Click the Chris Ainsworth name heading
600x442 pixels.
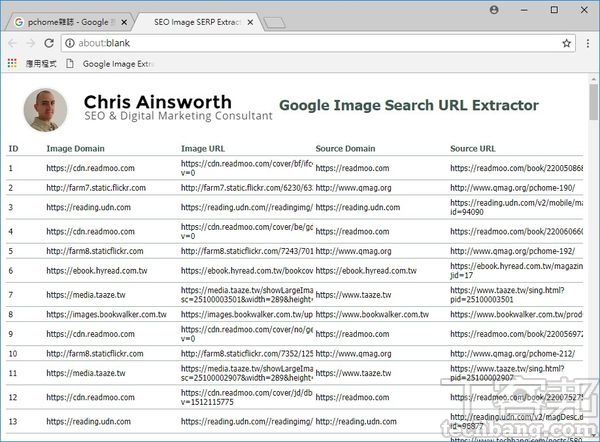click(157, 102)
